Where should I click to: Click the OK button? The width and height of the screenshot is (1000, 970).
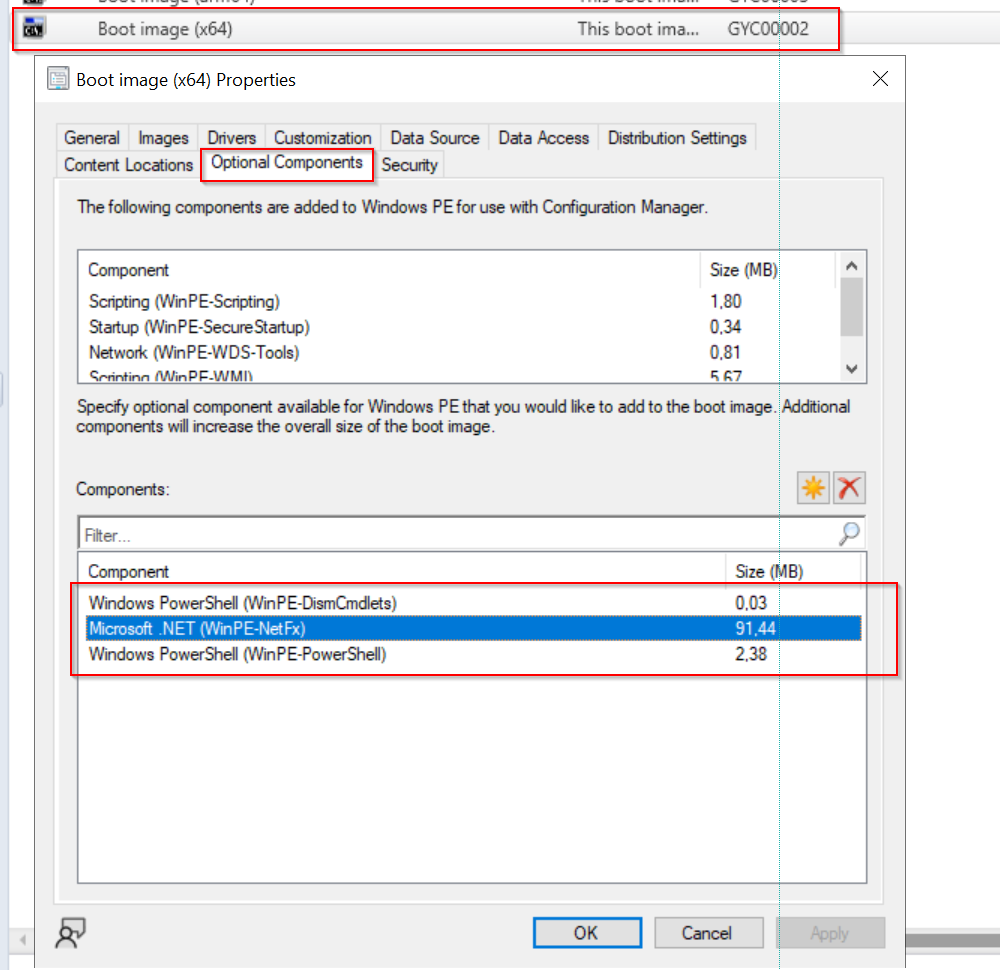coord(587,933)
